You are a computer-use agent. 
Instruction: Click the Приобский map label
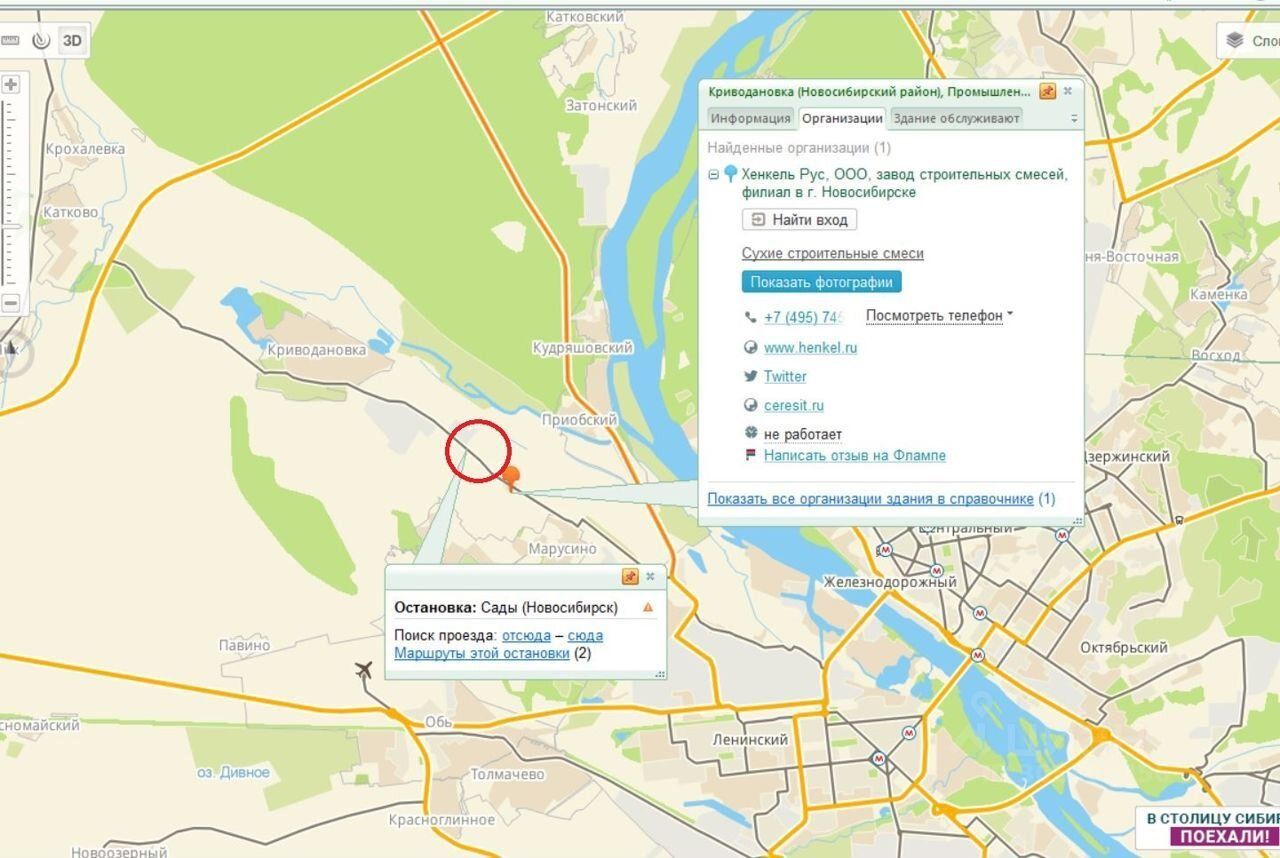coord(579,420)
